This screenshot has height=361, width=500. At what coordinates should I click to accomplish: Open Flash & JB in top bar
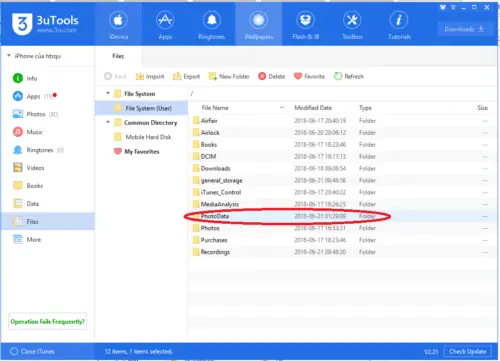305,25
